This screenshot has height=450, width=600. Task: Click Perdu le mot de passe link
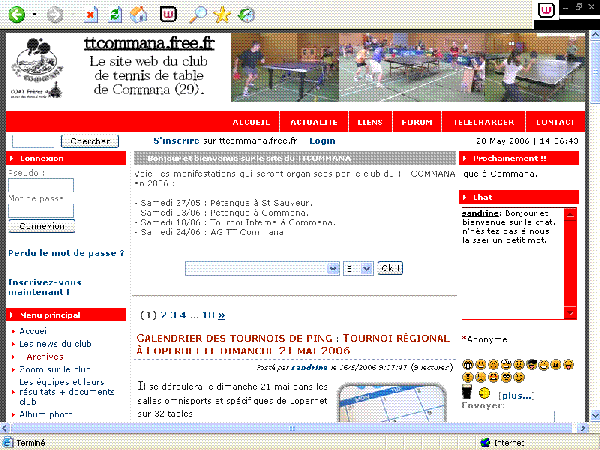tap(66, 253)
